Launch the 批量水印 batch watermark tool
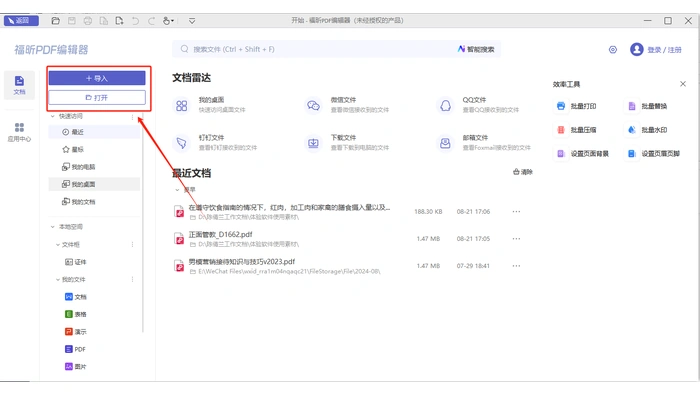The width and height of the screenshot is (700, 395). pyautogui.click(x=647, y=130)
